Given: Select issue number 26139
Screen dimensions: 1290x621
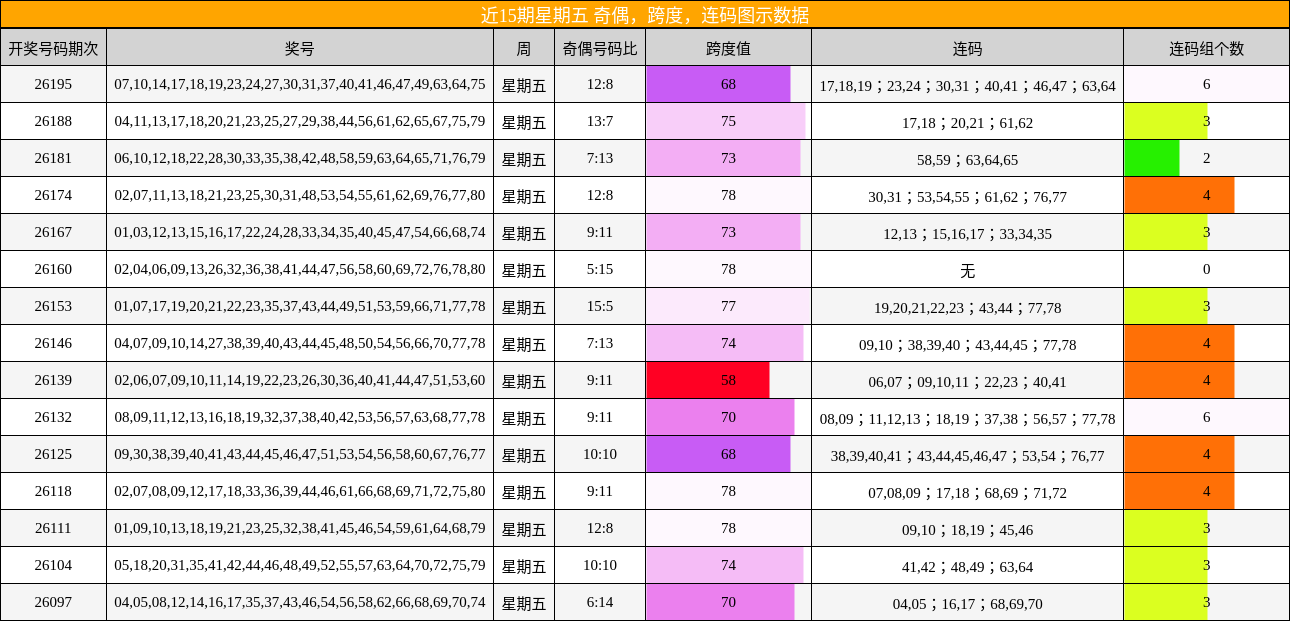Looking at the screenshot, I should pyautogui.click(x=53, y=380).
